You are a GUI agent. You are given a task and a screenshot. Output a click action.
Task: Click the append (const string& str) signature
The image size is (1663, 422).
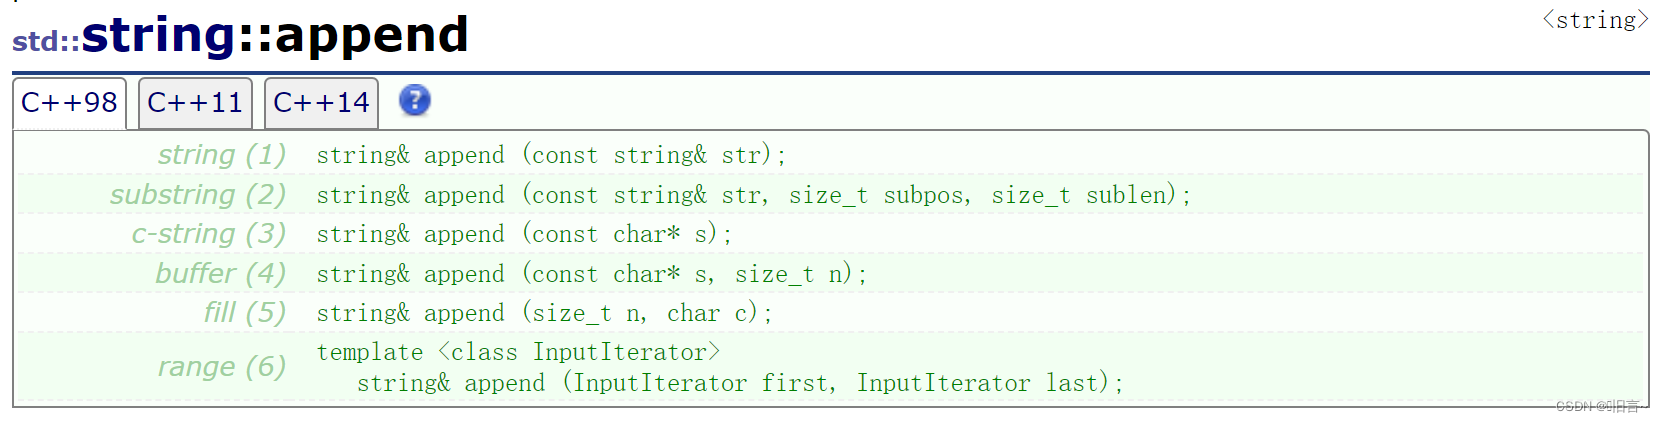tap(552, 155)
